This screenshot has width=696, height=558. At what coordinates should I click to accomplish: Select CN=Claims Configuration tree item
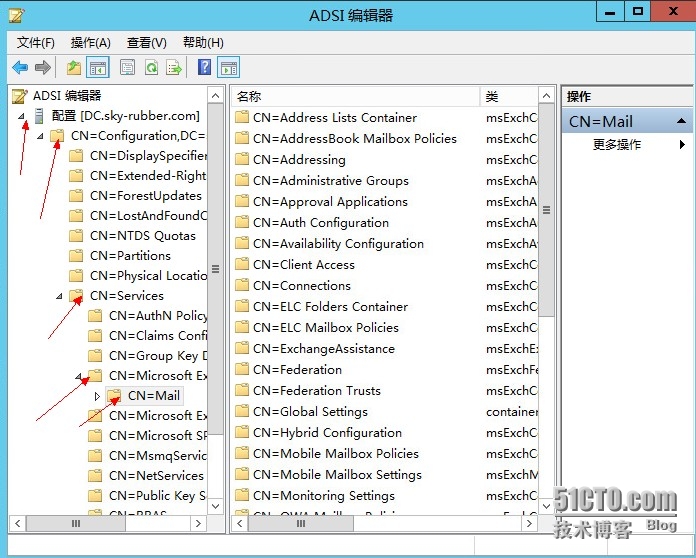(x=158, y=336)
